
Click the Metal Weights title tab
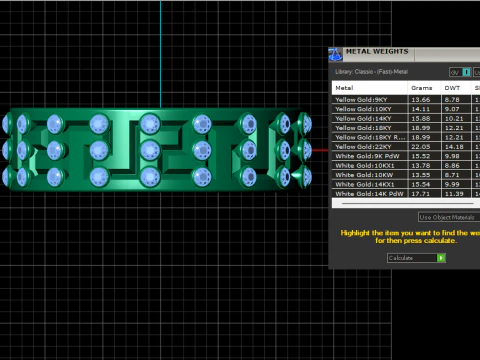coord(377,52)
